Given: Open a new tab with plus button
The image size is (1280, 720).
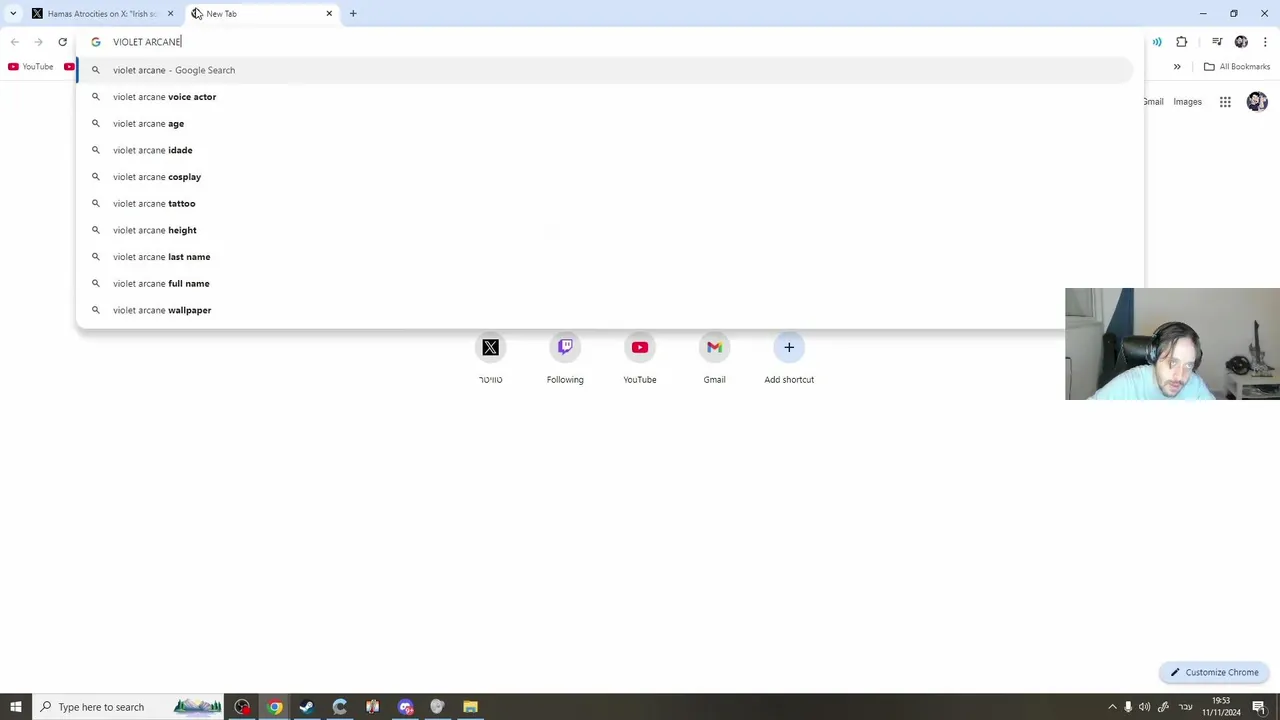Looking at the screenshot, I should 353,14.
